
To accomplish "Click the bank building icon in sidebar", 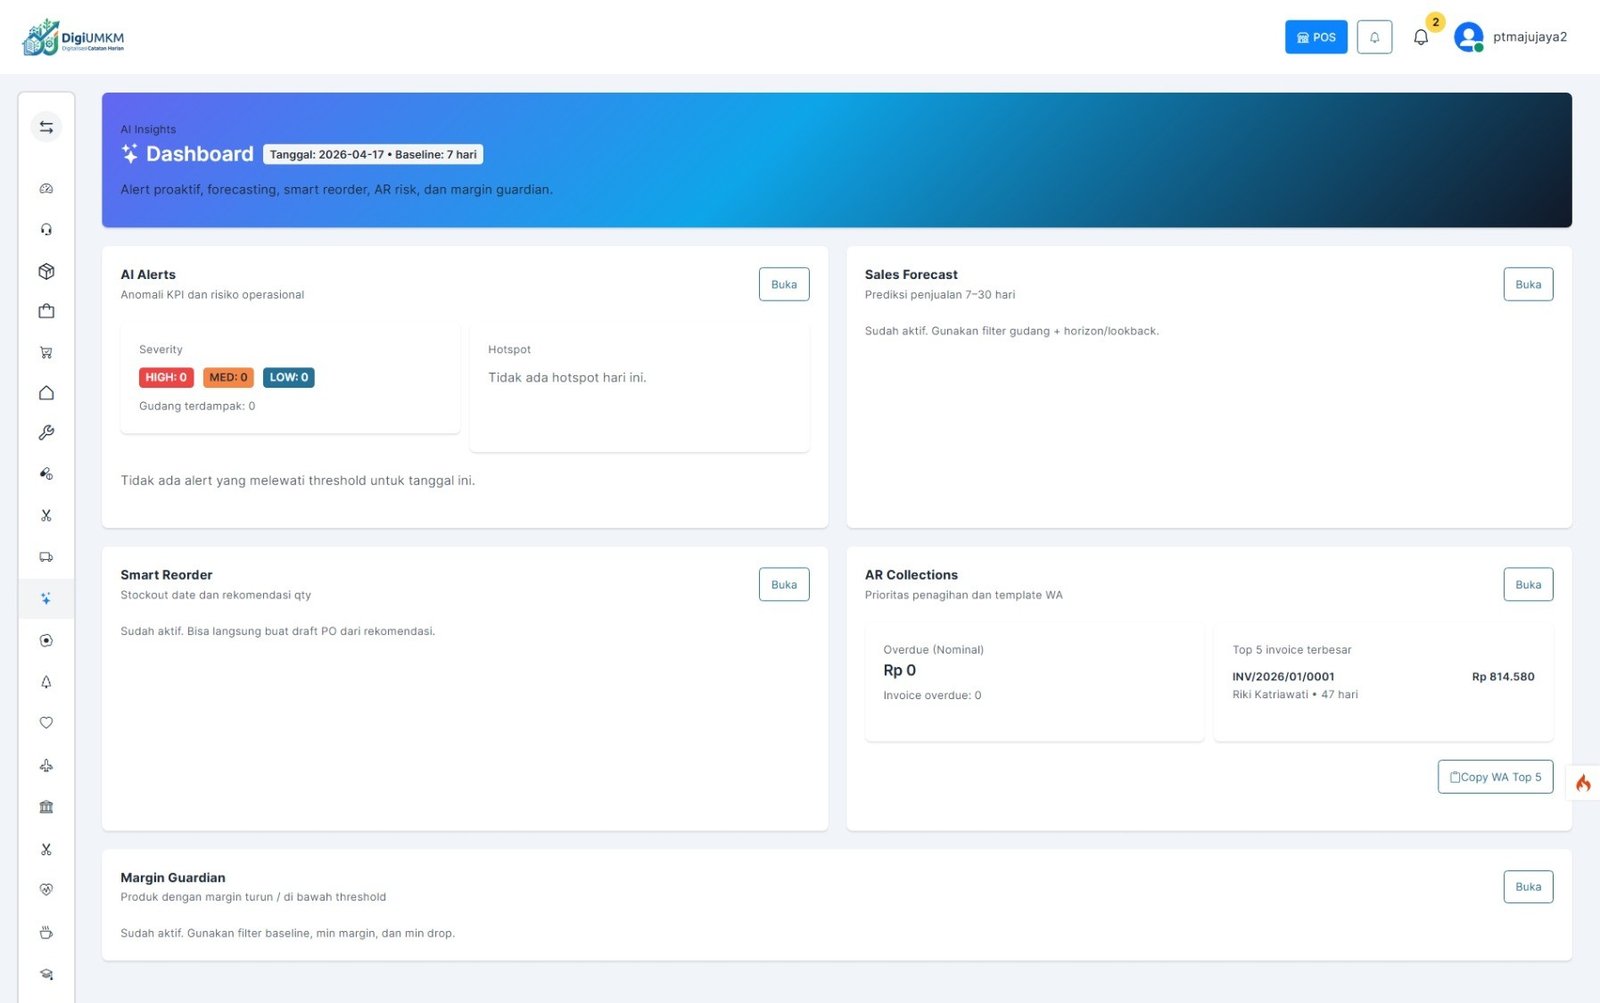I will 46,806.
